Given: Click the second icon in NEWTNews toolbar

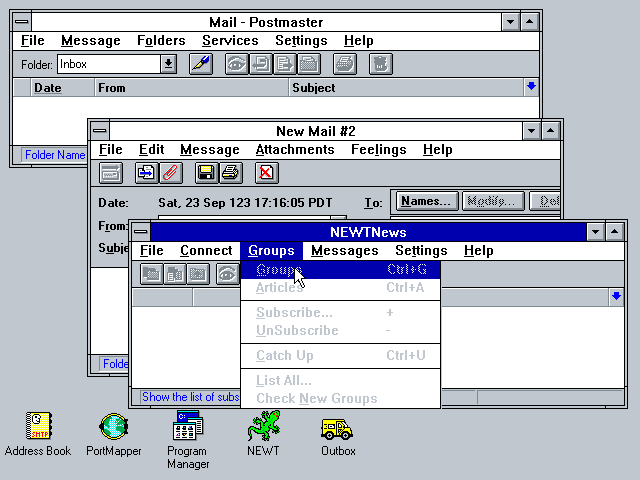Looking at the screenshot, I should point(175,273).
